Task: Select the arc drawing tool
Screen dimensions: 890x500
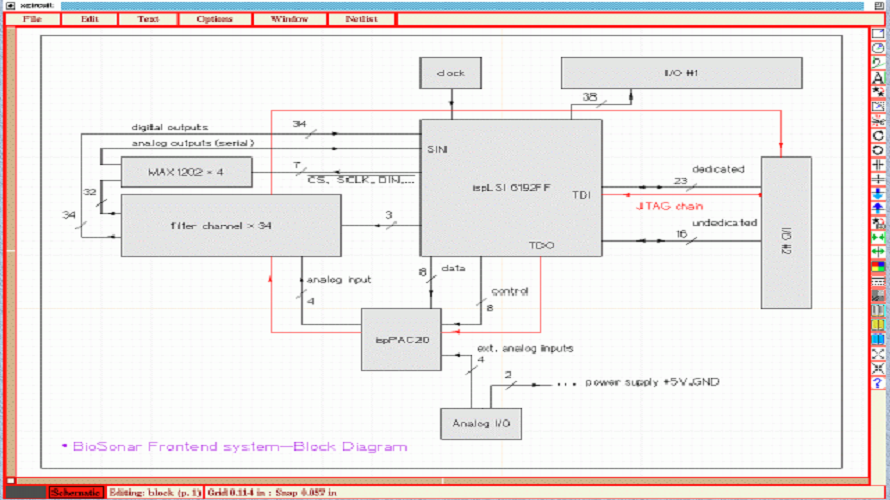Action: [878, 48]
